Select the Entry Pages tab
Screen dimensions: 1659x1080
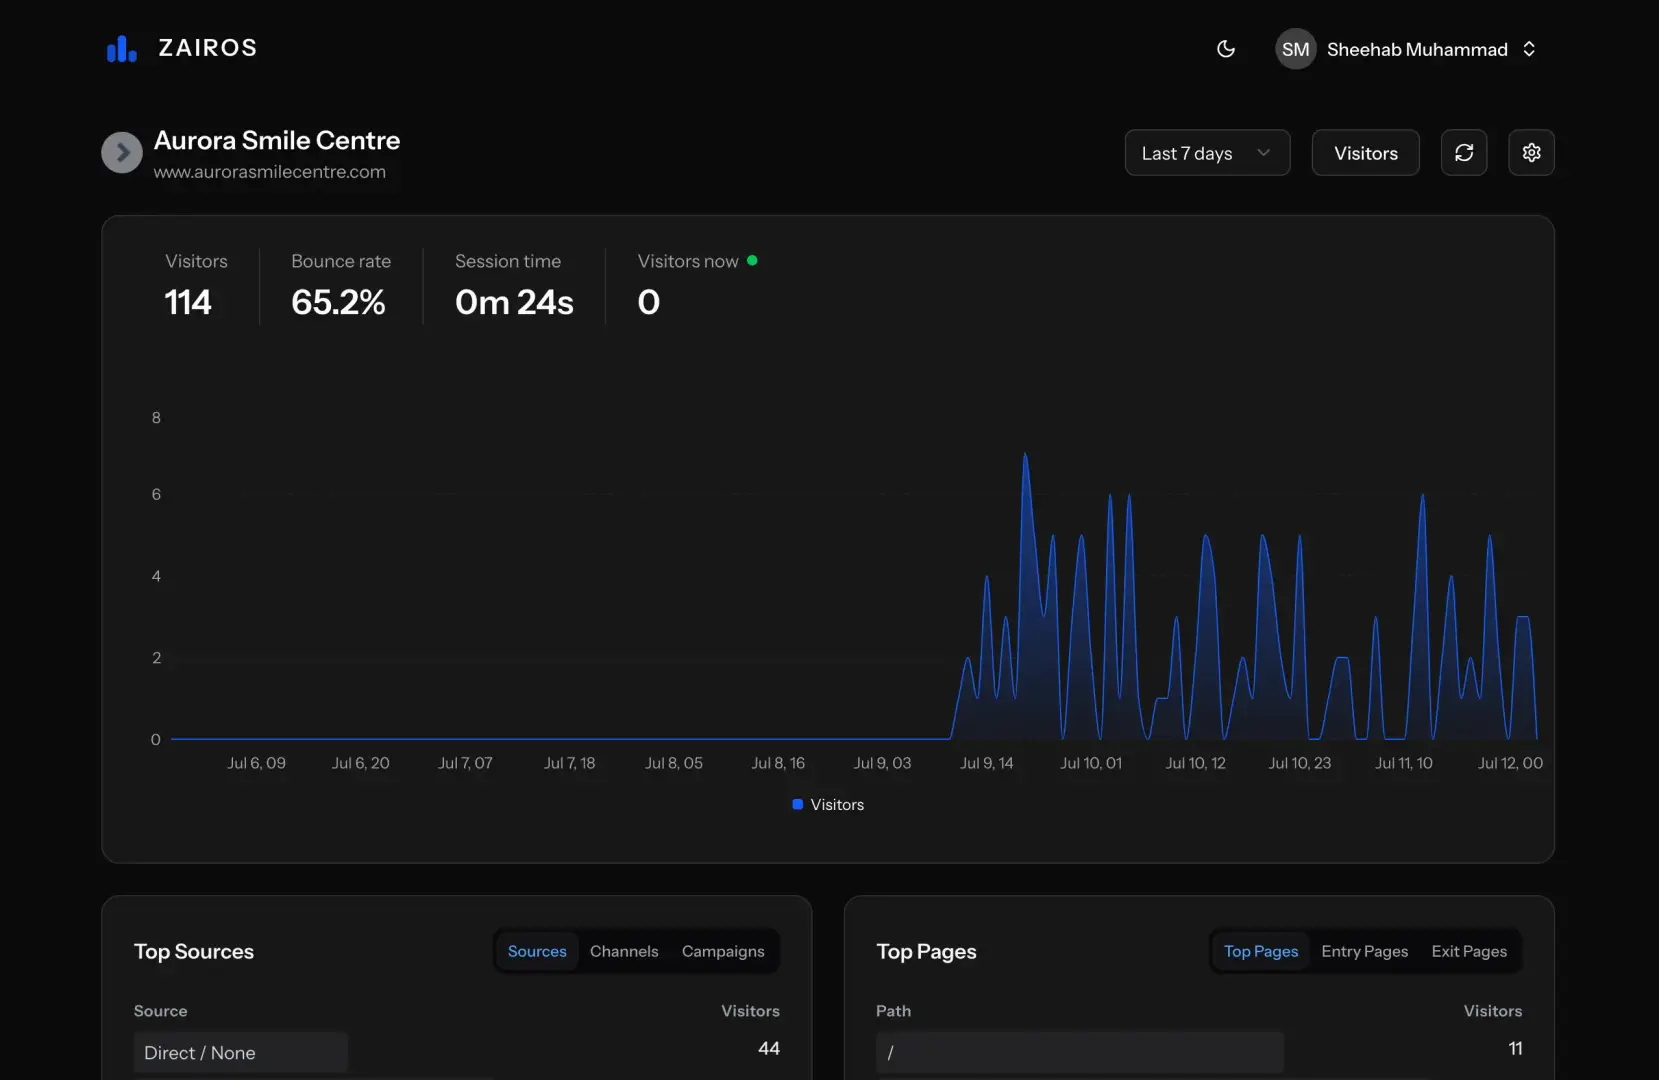click(1364, 951)
